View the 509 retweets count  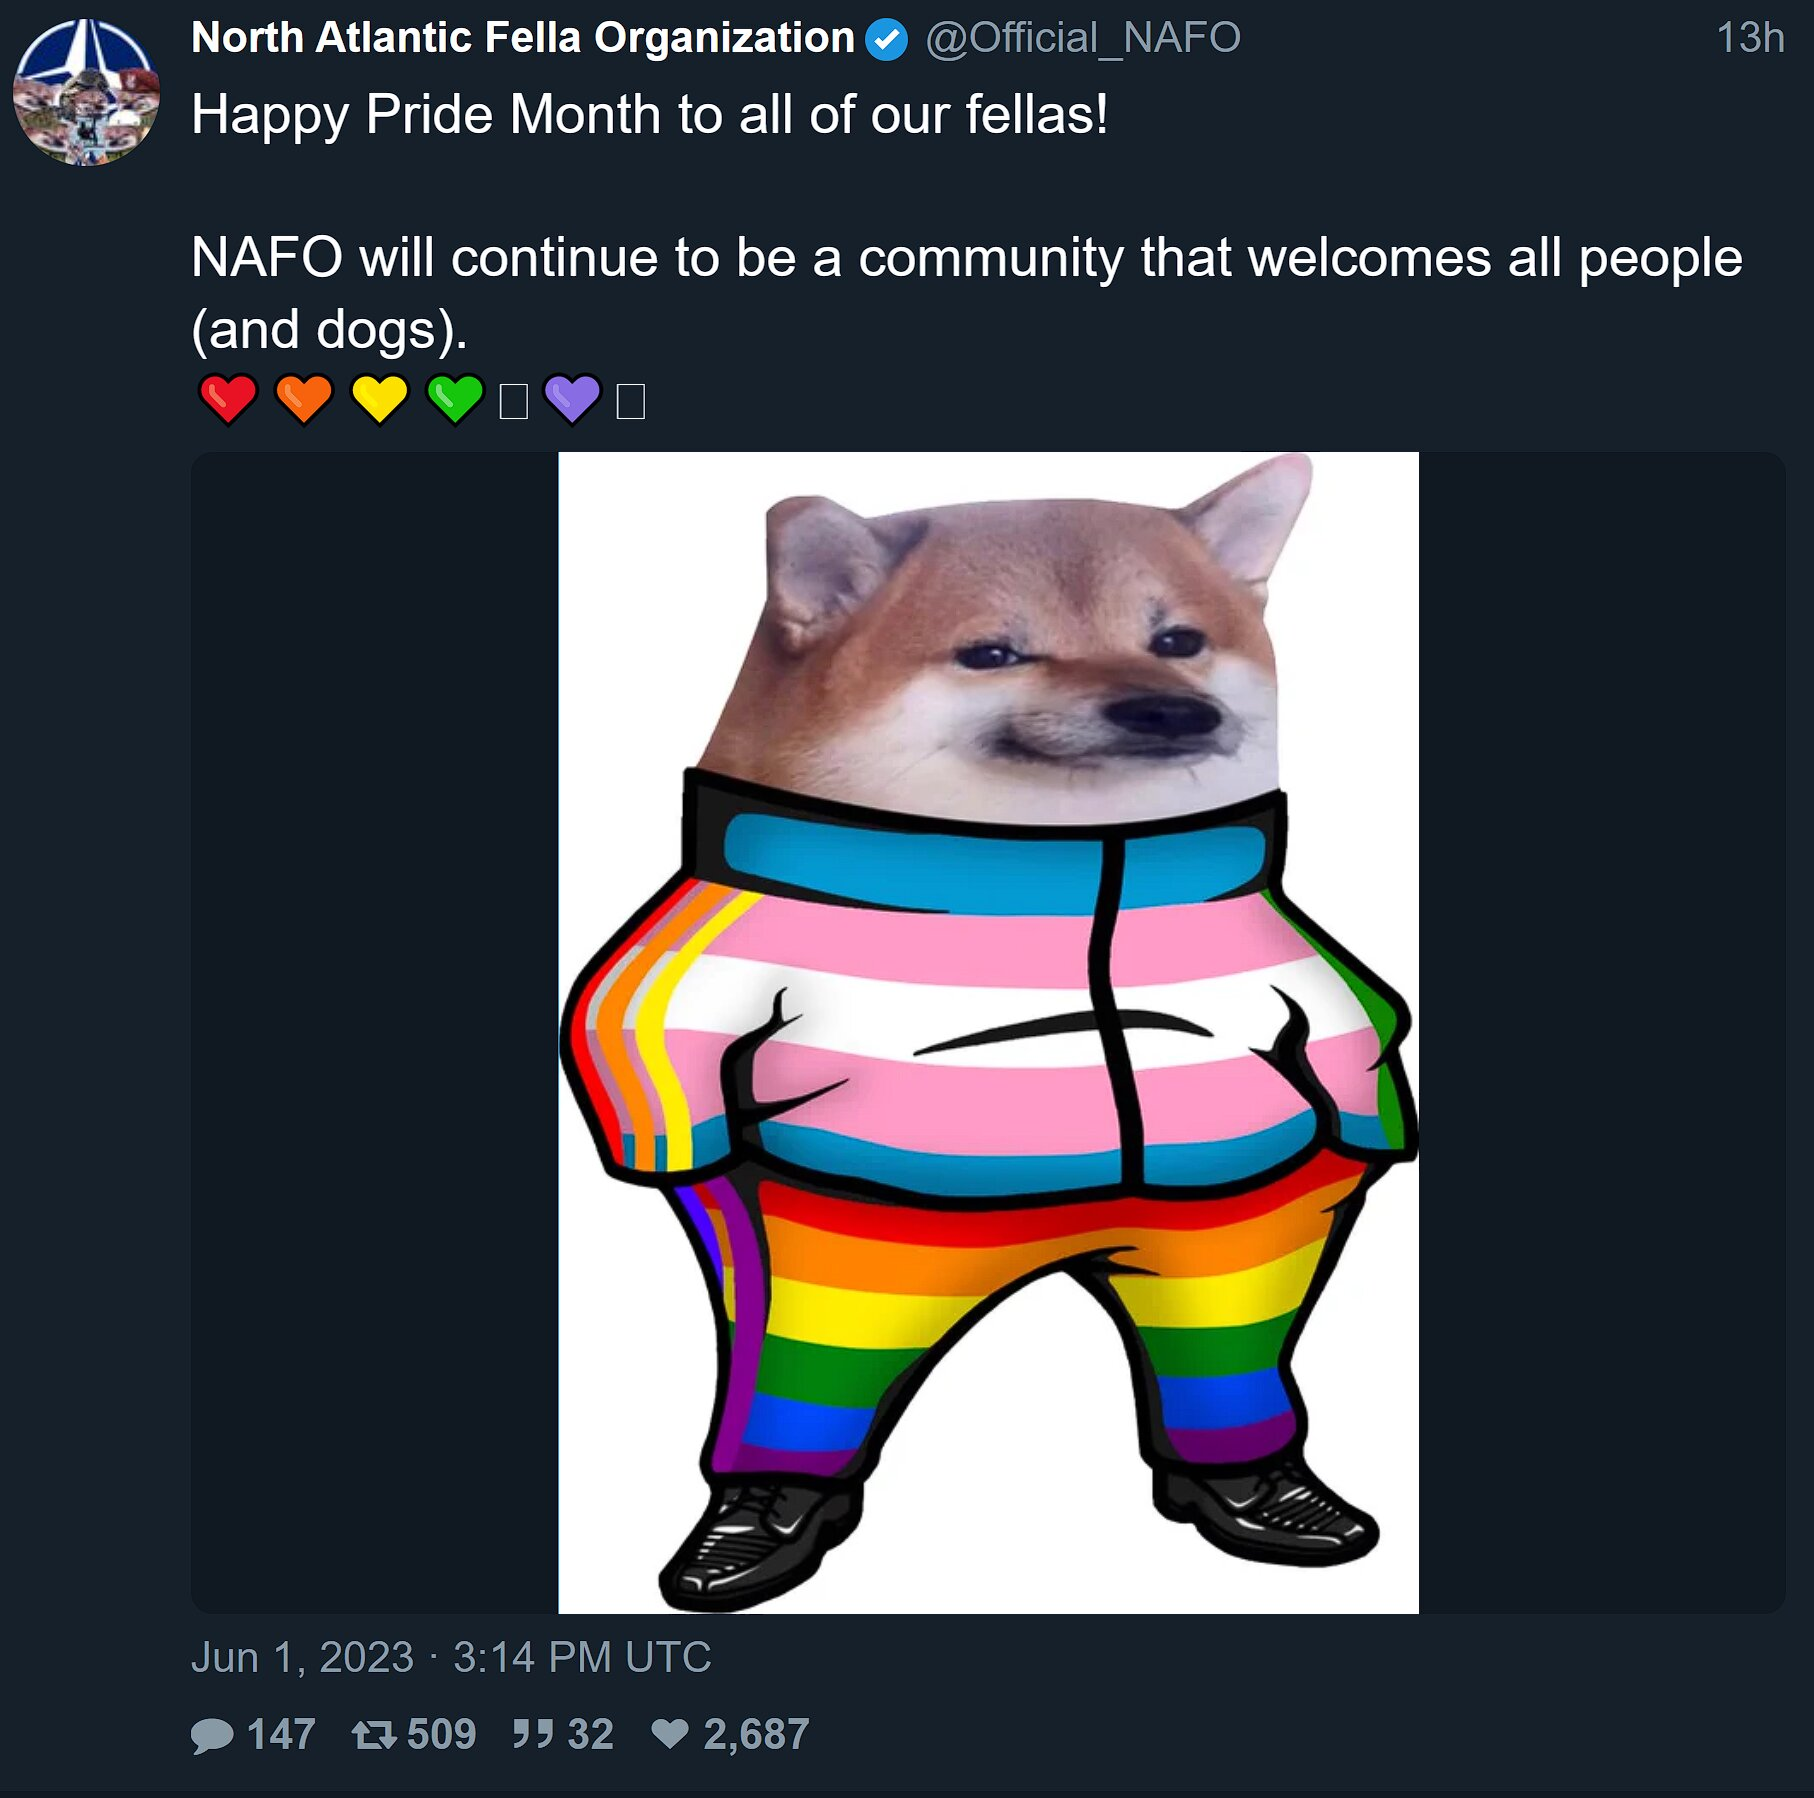[x=441, y=1735]
